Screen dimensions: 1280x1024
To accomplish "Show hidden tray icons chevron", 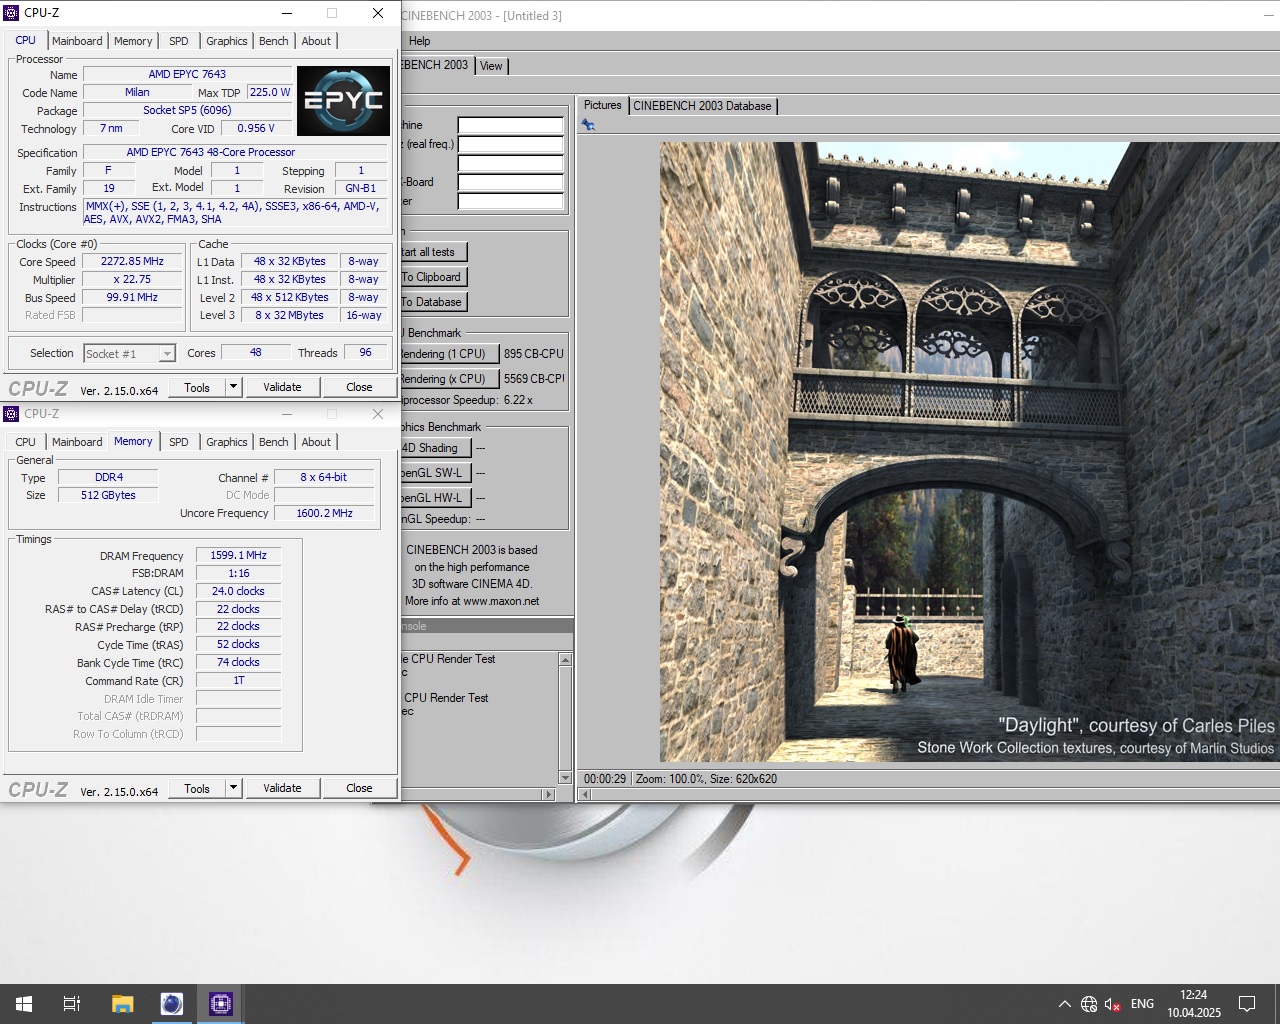I will click(1065, 1004).
